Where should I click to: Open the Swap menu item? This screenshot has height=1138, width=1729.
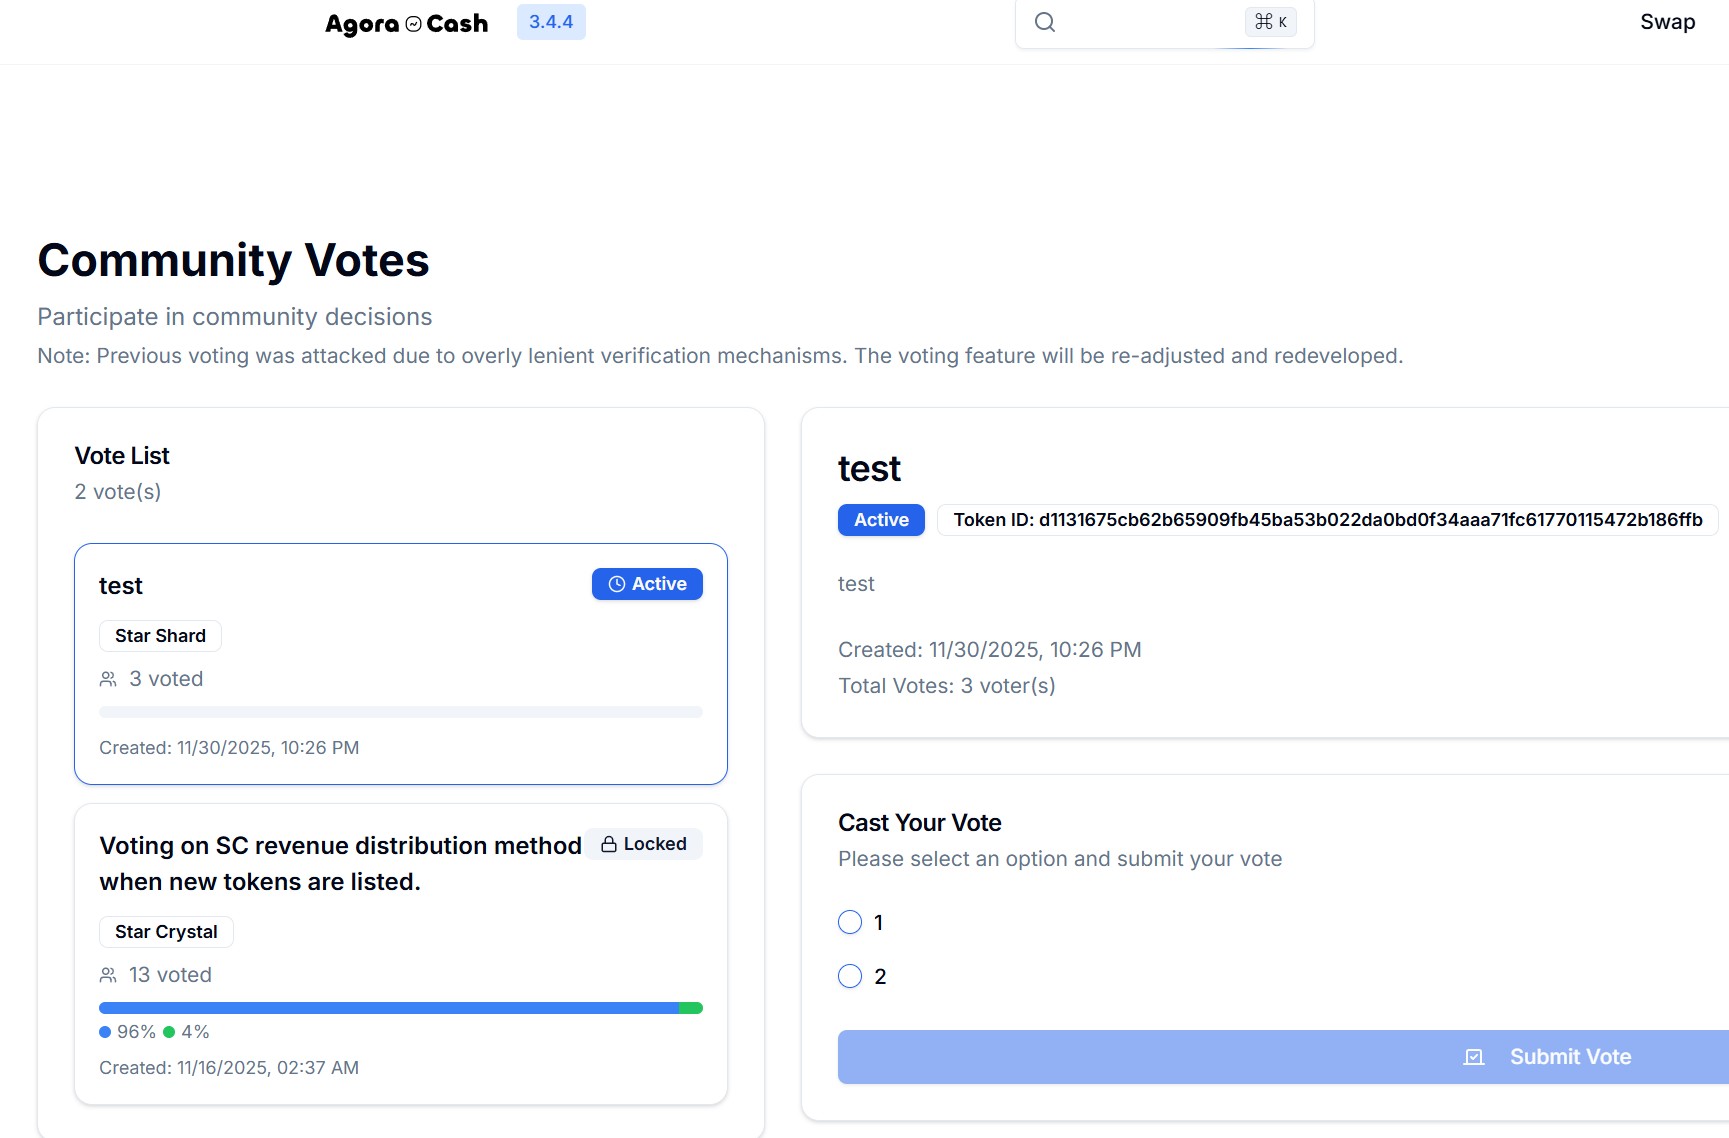[x=1667, y=22]
